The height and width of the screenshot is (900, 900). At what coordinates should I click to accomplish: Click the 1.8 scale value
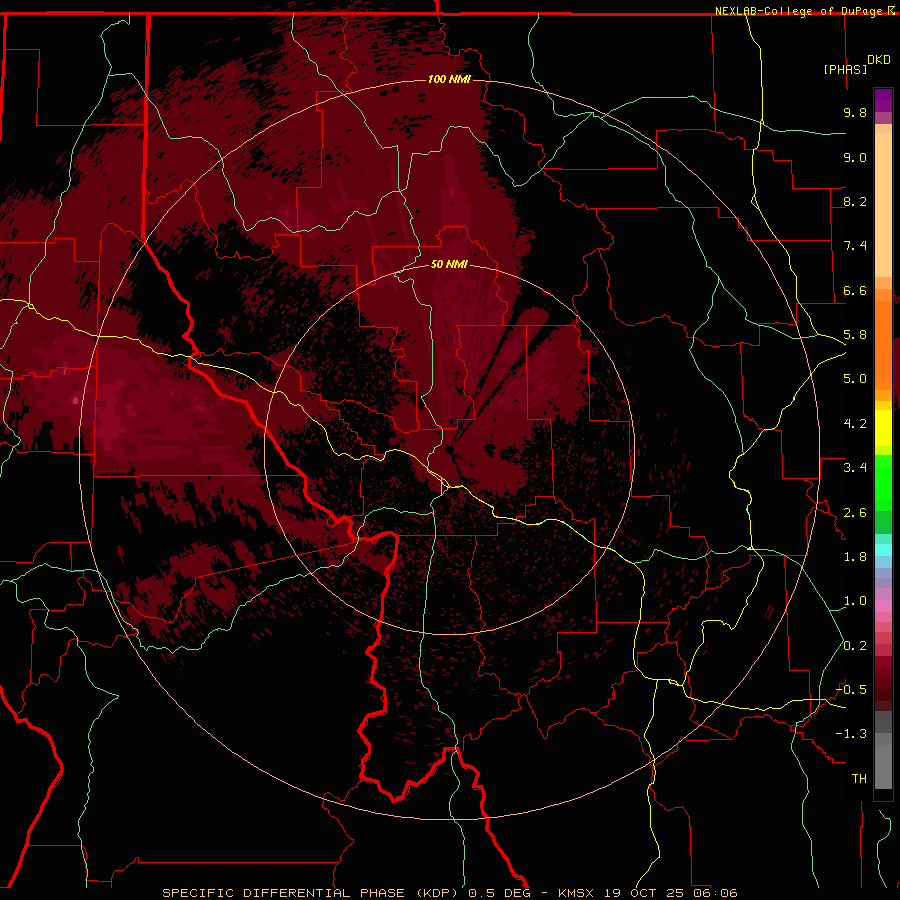click(855, 557)
